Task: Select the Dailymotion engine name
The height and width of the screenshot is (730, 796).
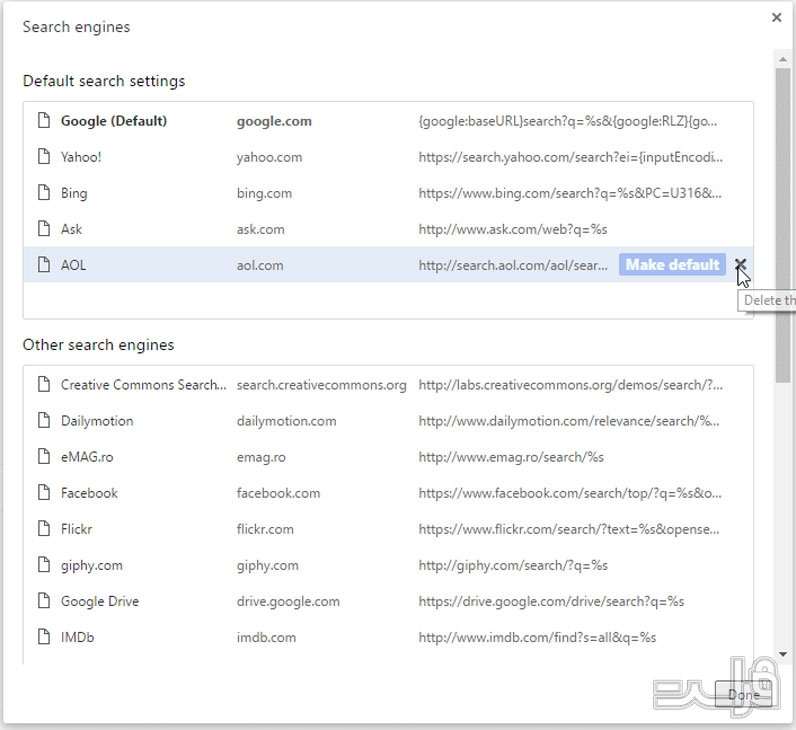Action: (x=97, y=421)
